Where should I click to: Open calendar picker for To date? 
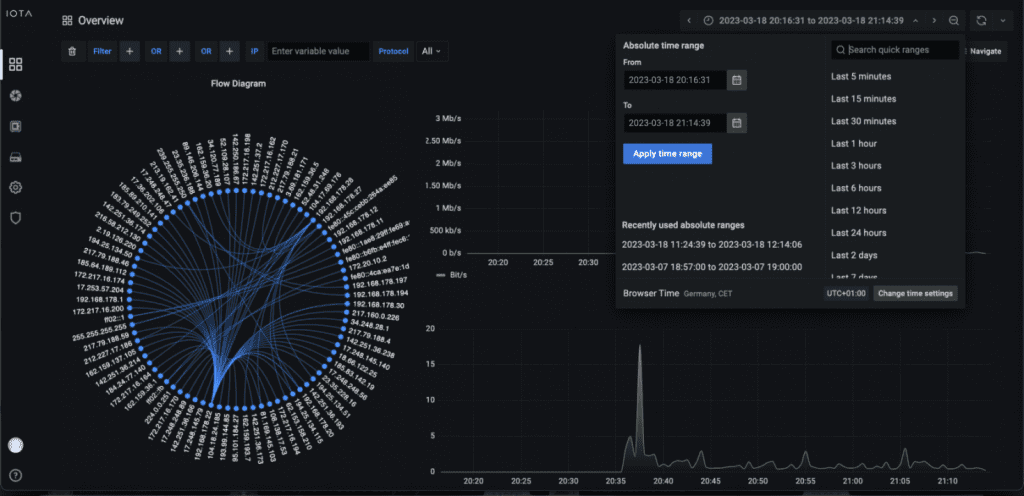tap(736, 123)
